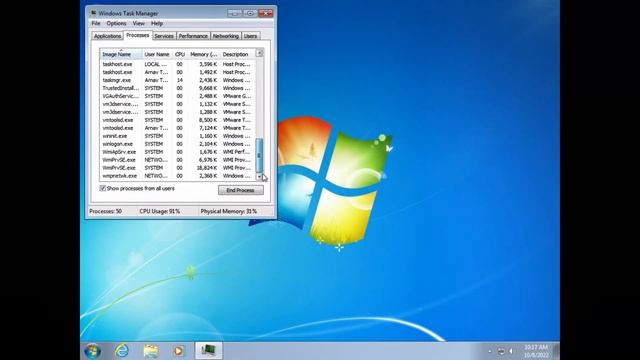
Task: Click the Show desktop strip
Action: pyautogui.click(x=556, y=351)
